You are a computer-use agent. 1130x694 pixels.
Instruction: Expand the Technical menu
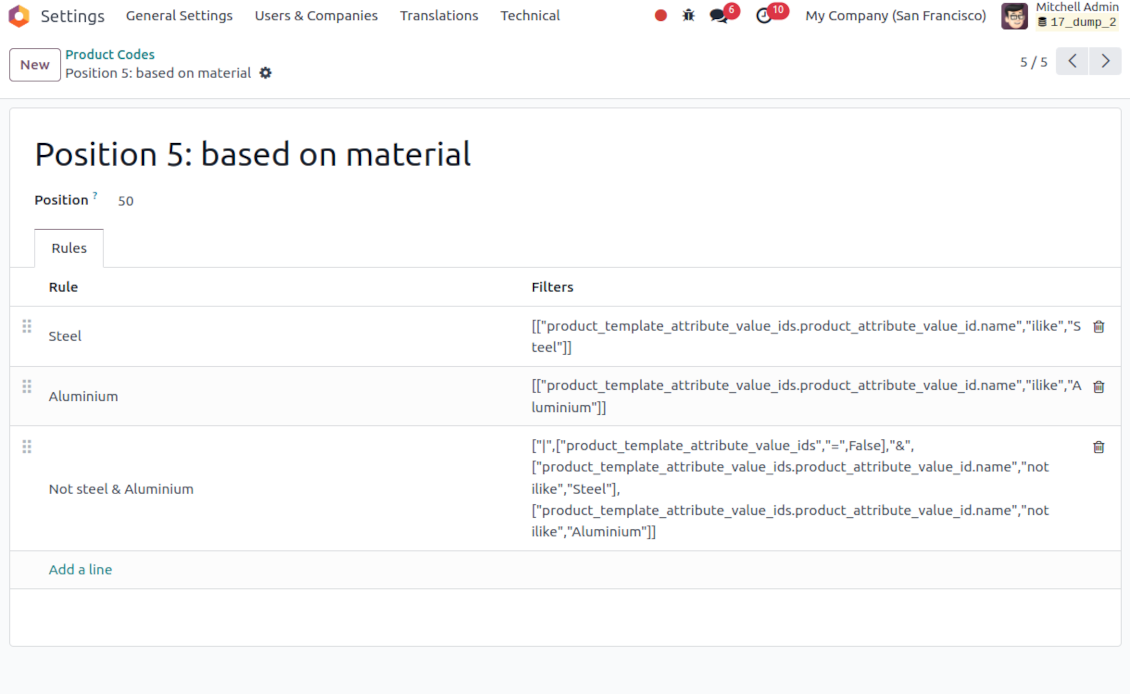[x=530, y=16]
